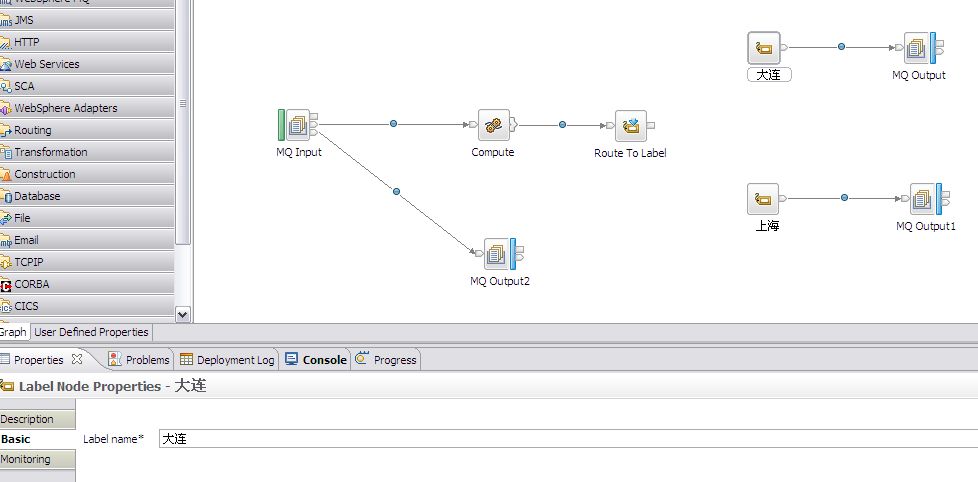Select the Basic properties section
This screenshot has height=482, width=978.
pyautogui.click(x=37, y=439)
